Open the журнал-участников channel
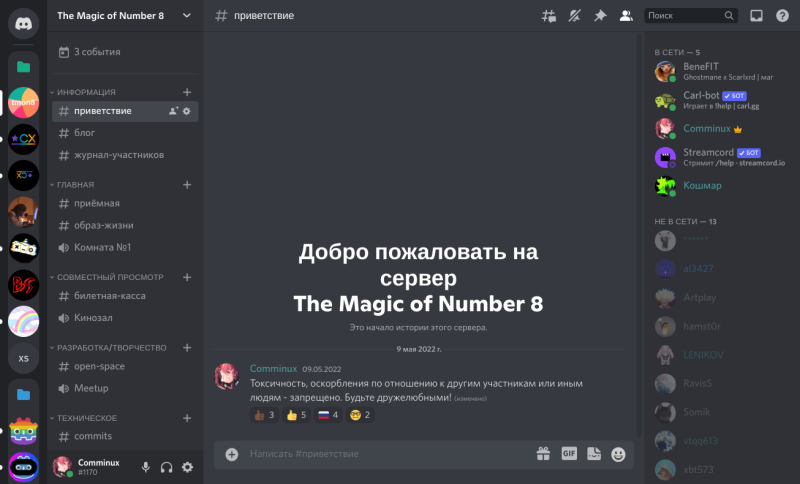The width and height of the screenshot is (800, 484). pyautogui.click(x=125, y=155)
